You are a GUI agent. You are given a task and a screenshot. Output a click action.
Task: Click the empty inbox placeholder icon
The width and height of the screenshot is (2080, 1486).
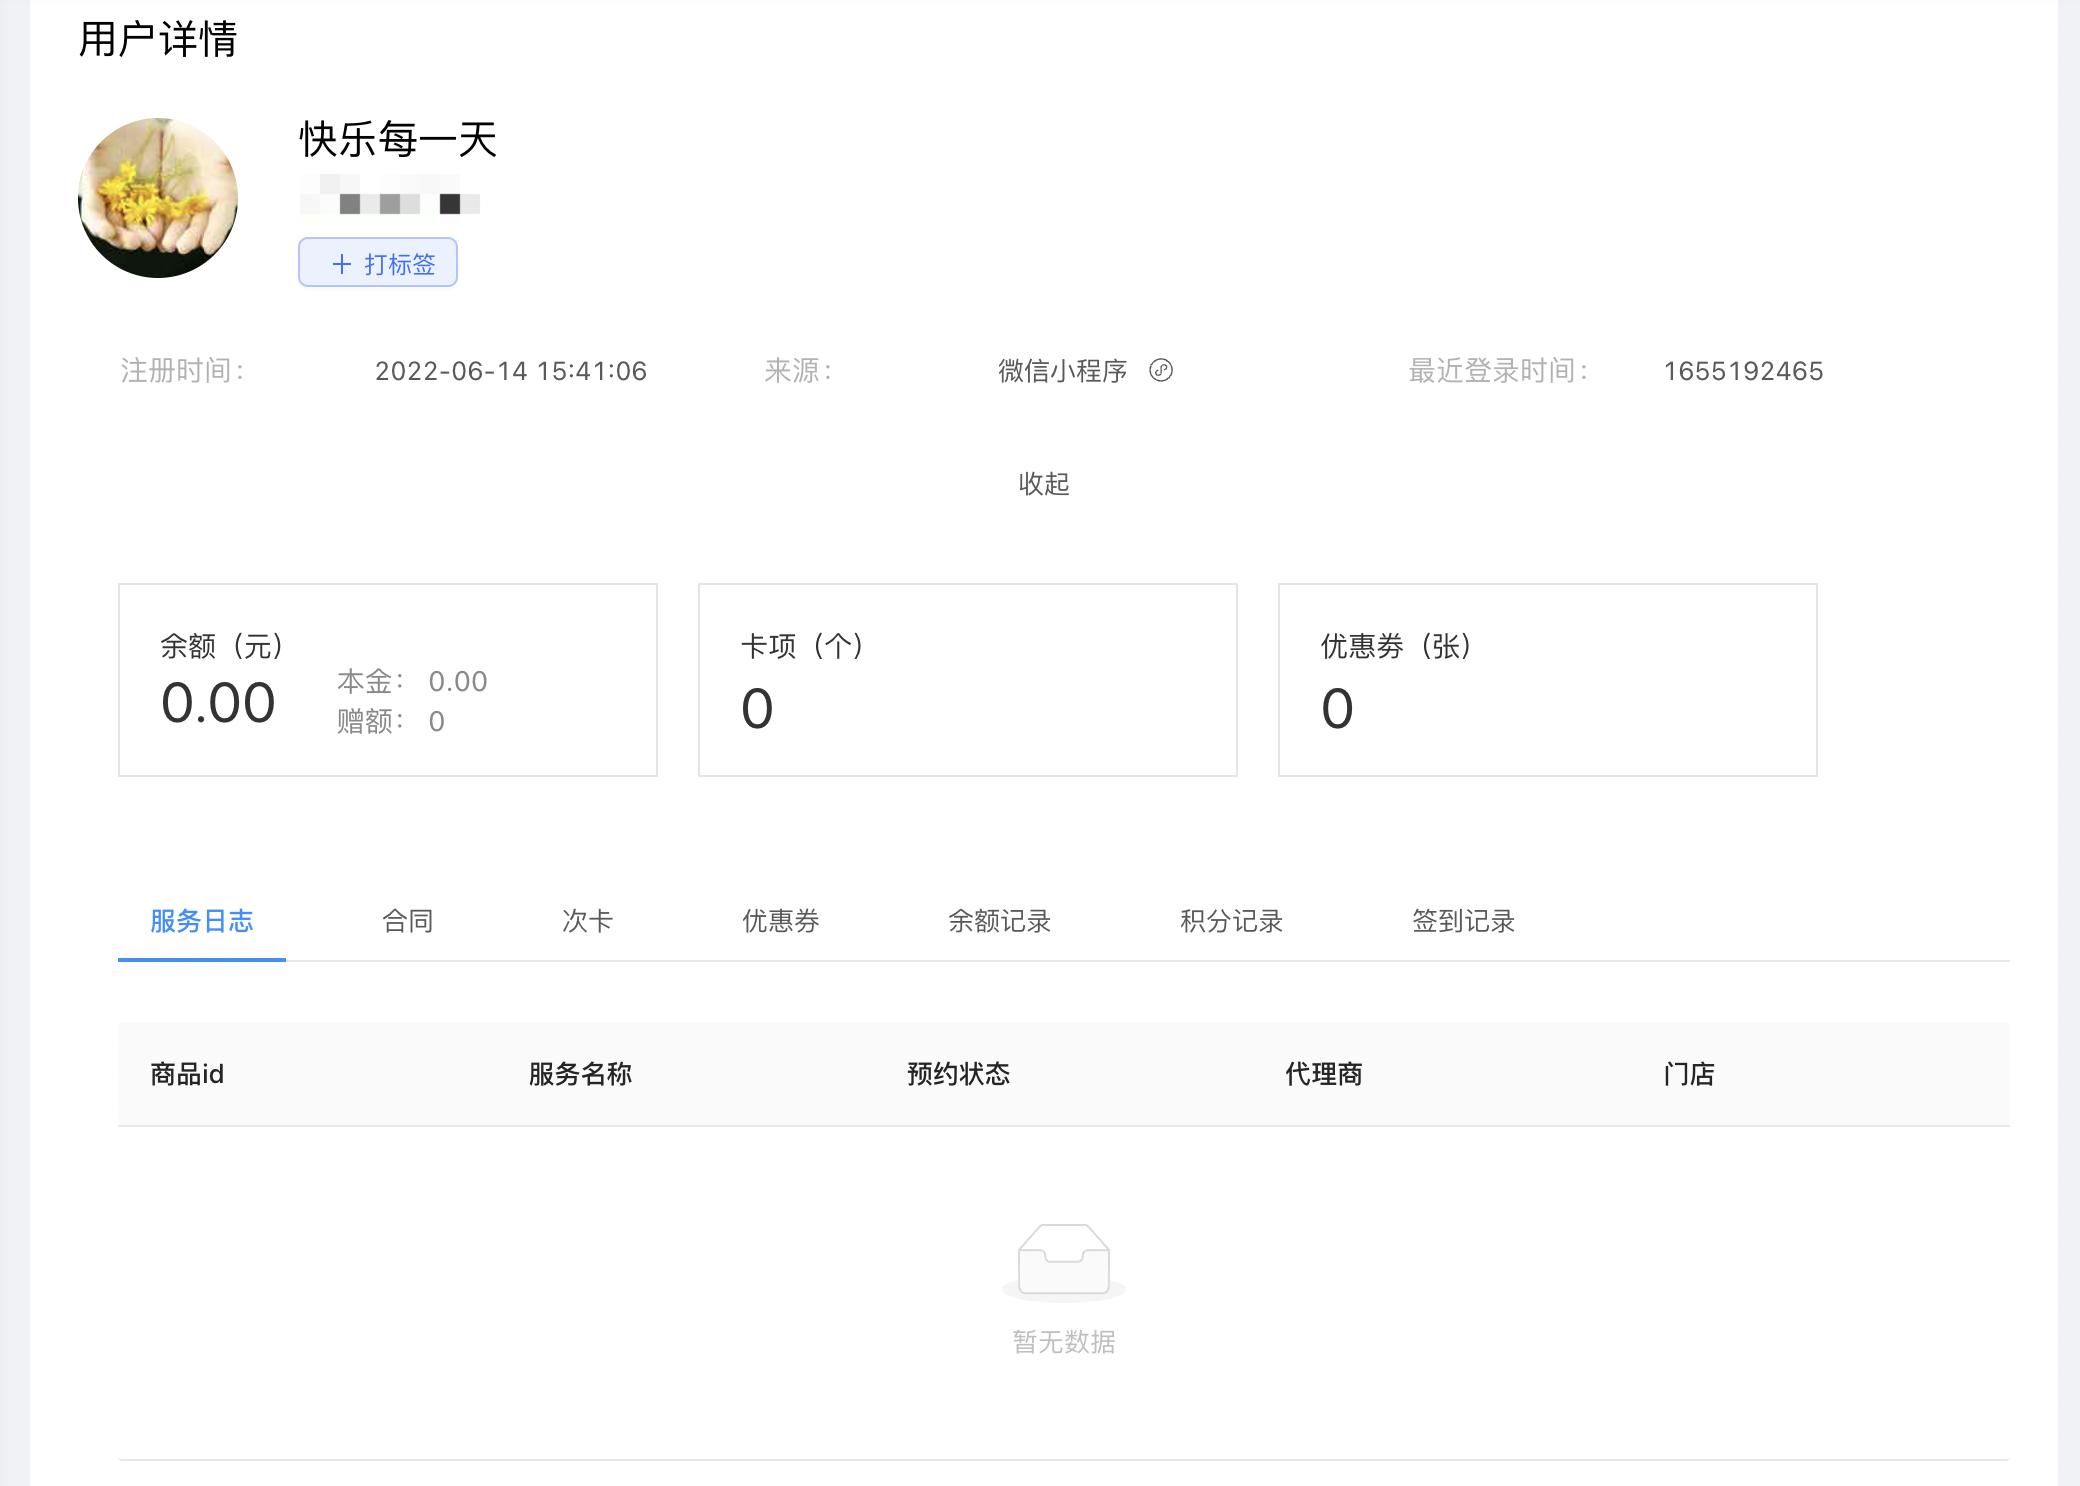click(x=1063, y=1260)
